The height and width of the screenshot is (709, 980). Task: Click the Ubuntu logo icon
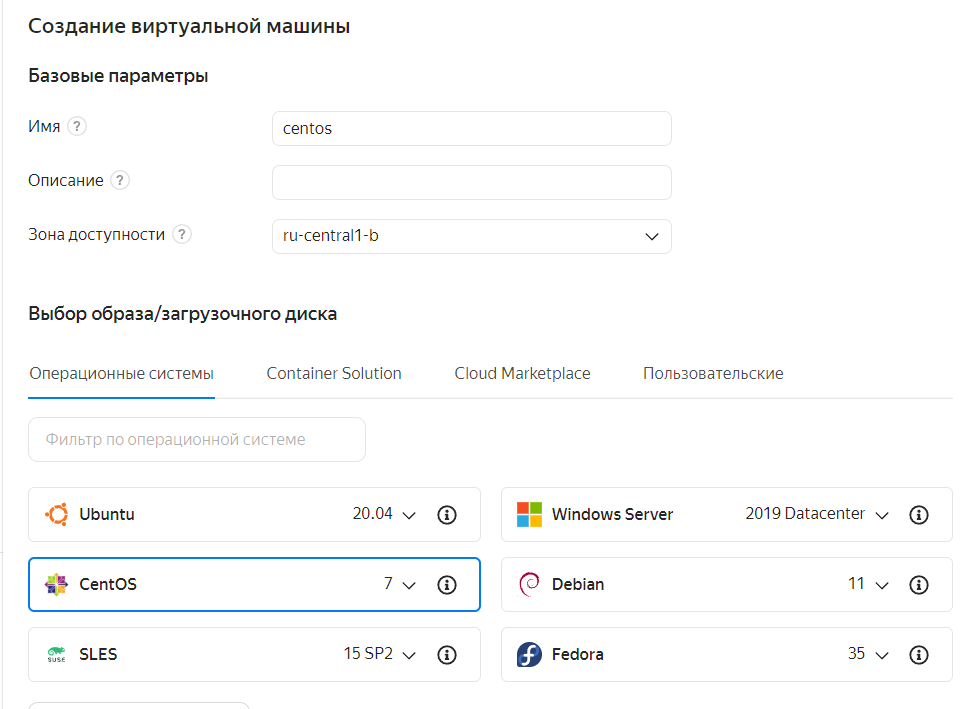pos(56,514)
